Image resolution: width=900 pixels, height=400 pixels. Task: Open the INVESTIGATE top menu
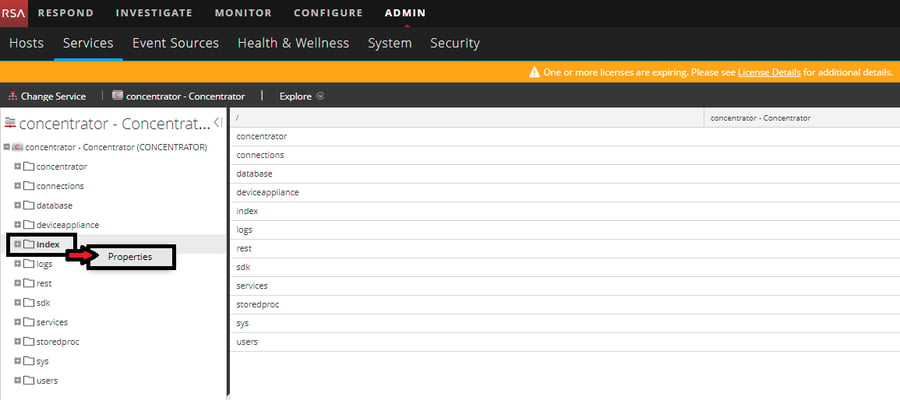click(154, 13)
